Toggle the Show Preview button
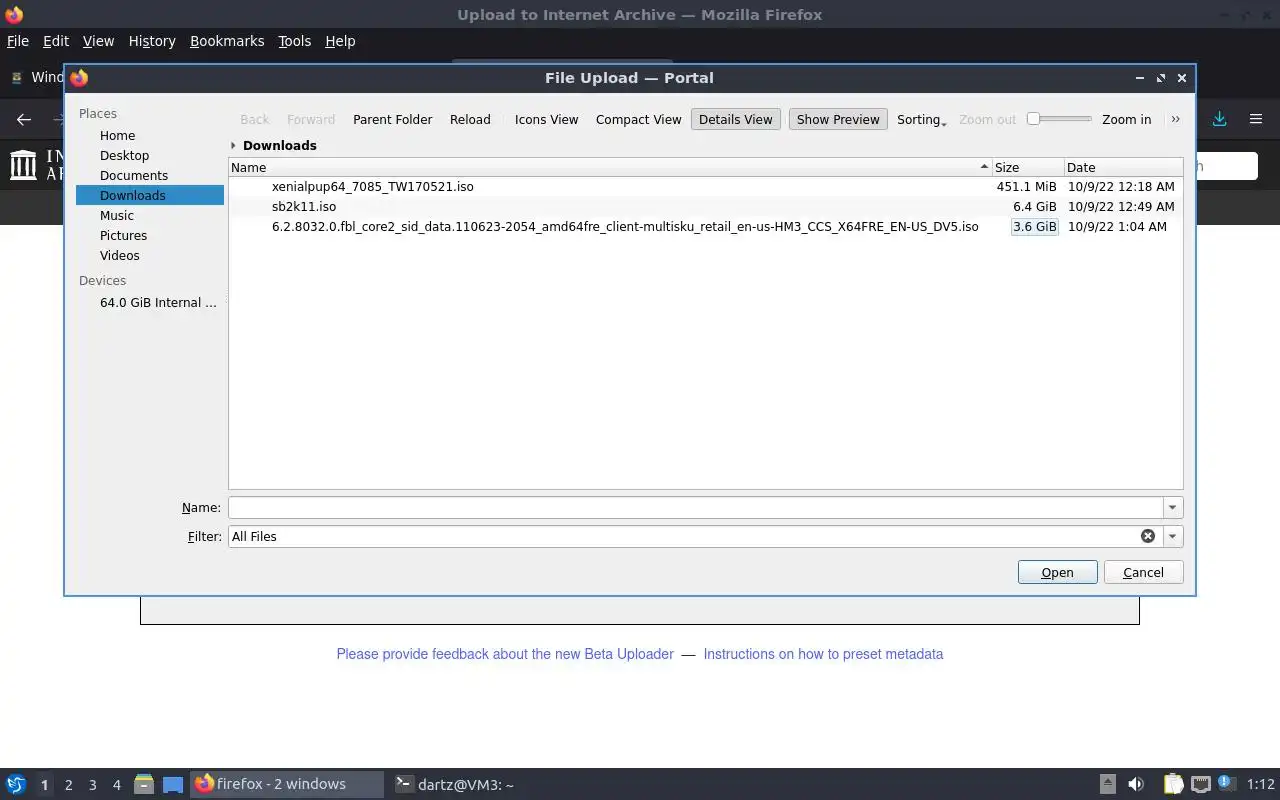Image resolution: width=1280 pixels, height=800 pixels. (838, 119)
